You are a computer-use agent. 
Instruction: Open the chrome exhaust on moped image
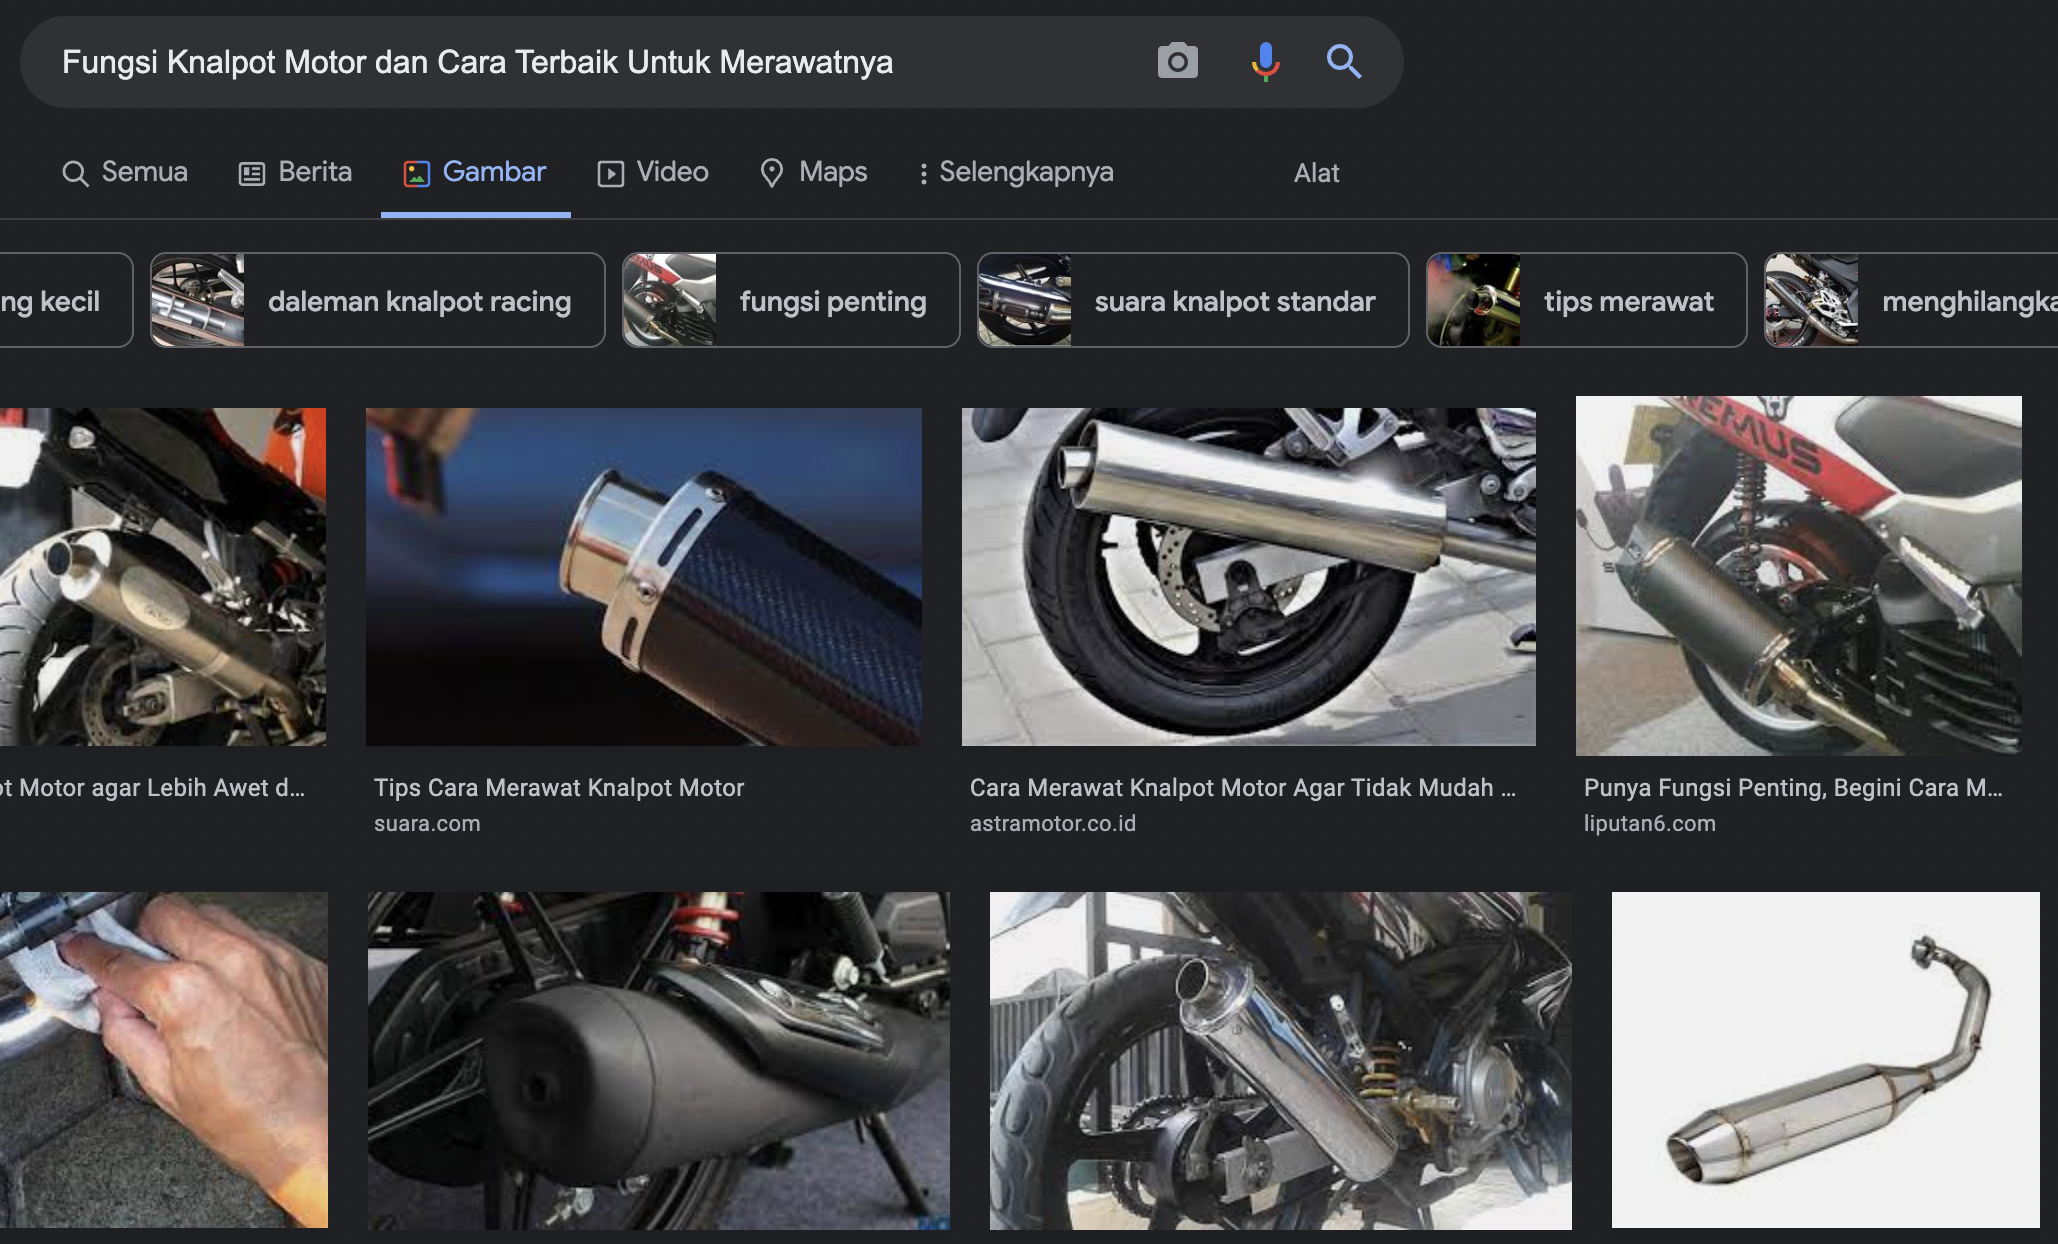pos(1280,1060)
